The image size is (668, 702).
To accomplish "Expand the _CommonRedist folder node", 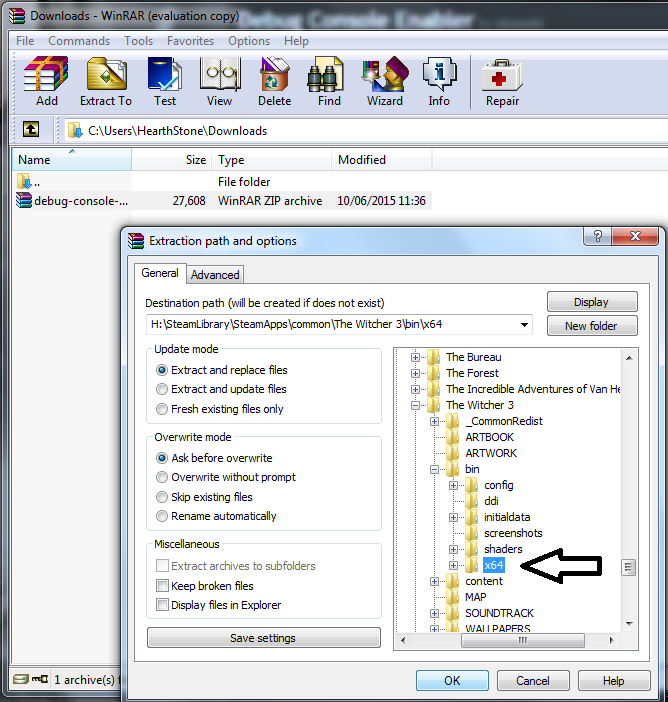I will (x=434, y=421).
